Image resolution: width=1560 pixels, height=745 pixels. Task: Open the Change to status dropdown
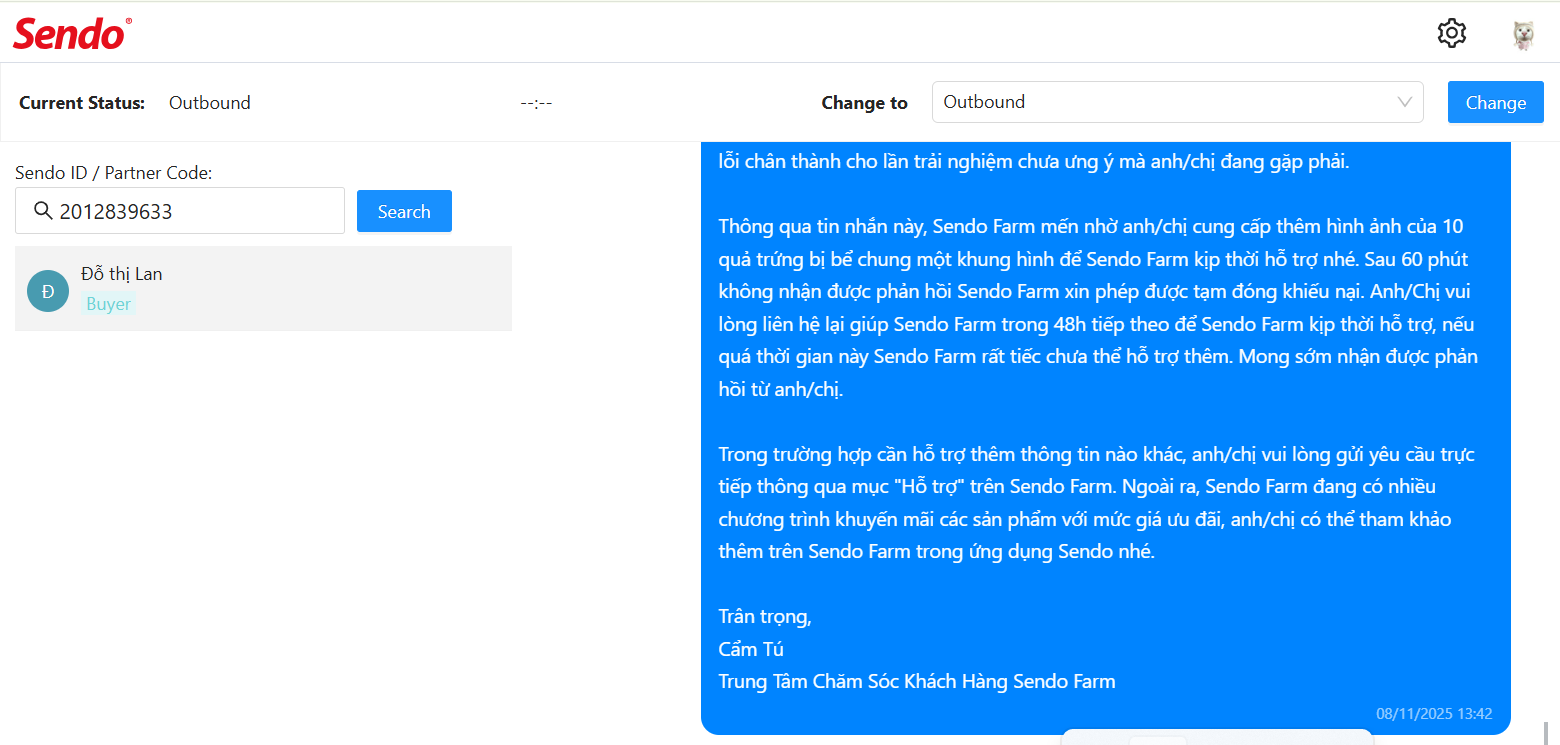(x=1177, y=102)
